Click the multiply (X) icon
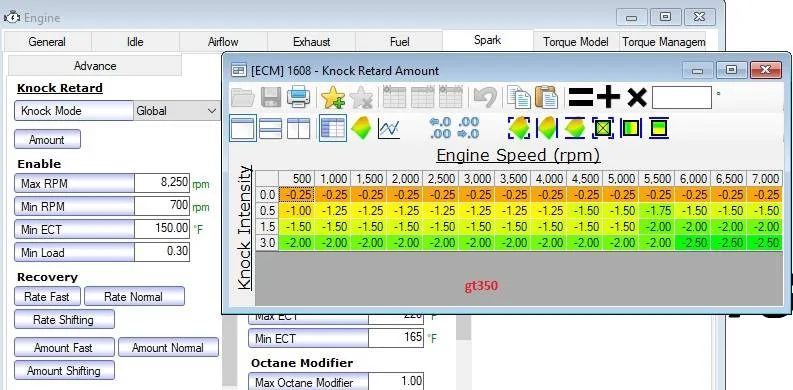This screenshot has width=793, height=390. point(637,97)
